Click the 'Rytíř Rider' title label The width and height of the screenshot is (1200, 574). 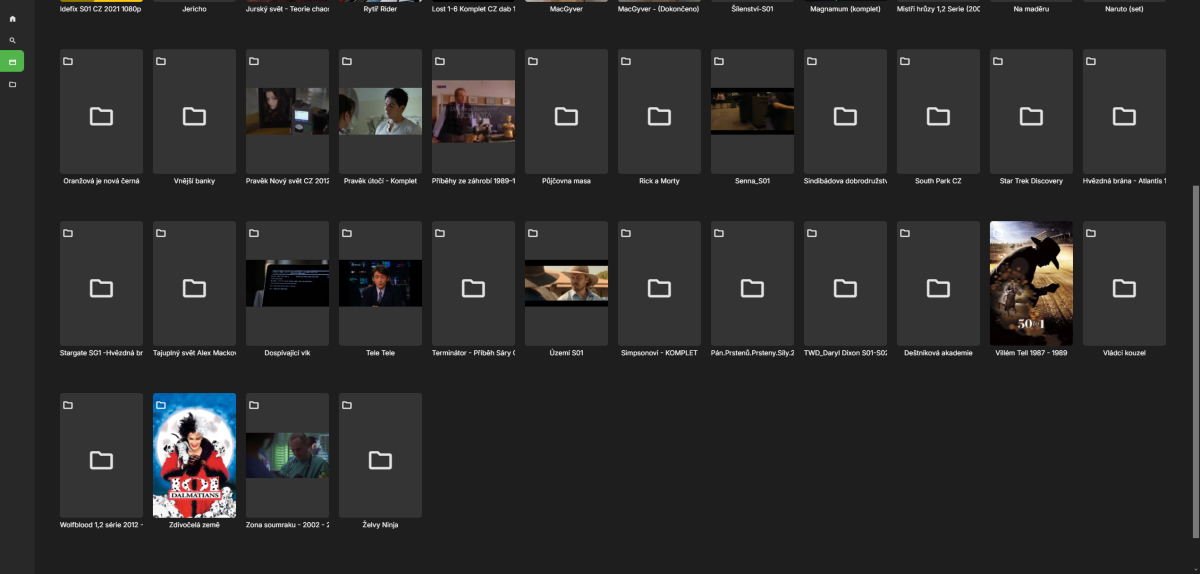380,9
